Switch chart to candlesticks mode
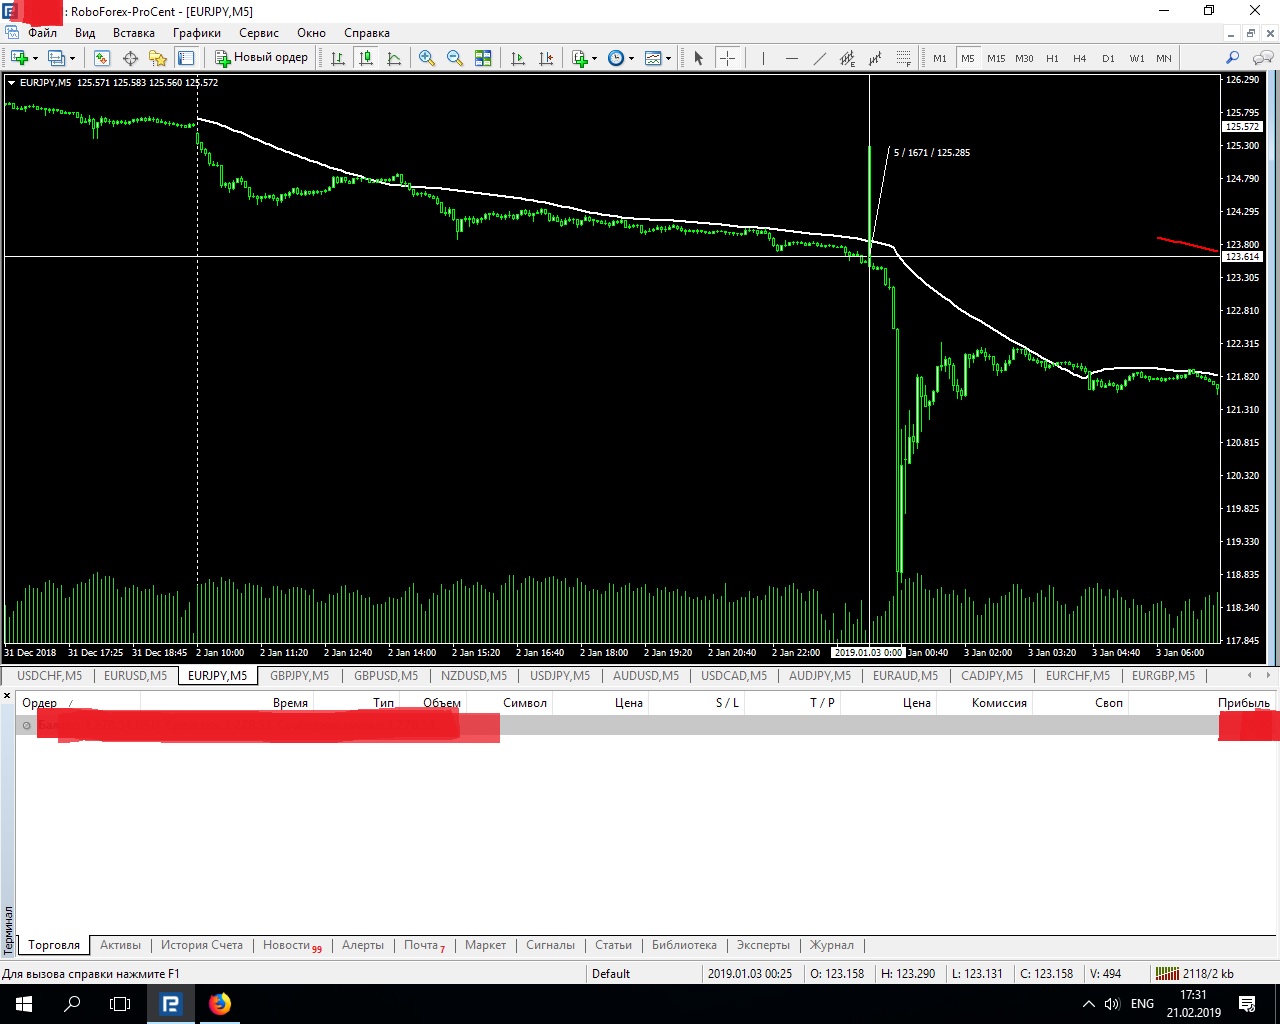This screenshot has width=1280, height=1024. [366, 58]
